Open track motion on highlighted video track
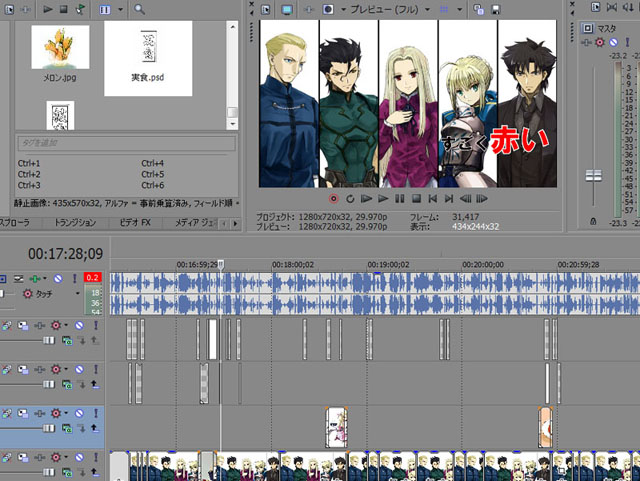The width and height of the screenshot is (640, 481). [23, 414]
